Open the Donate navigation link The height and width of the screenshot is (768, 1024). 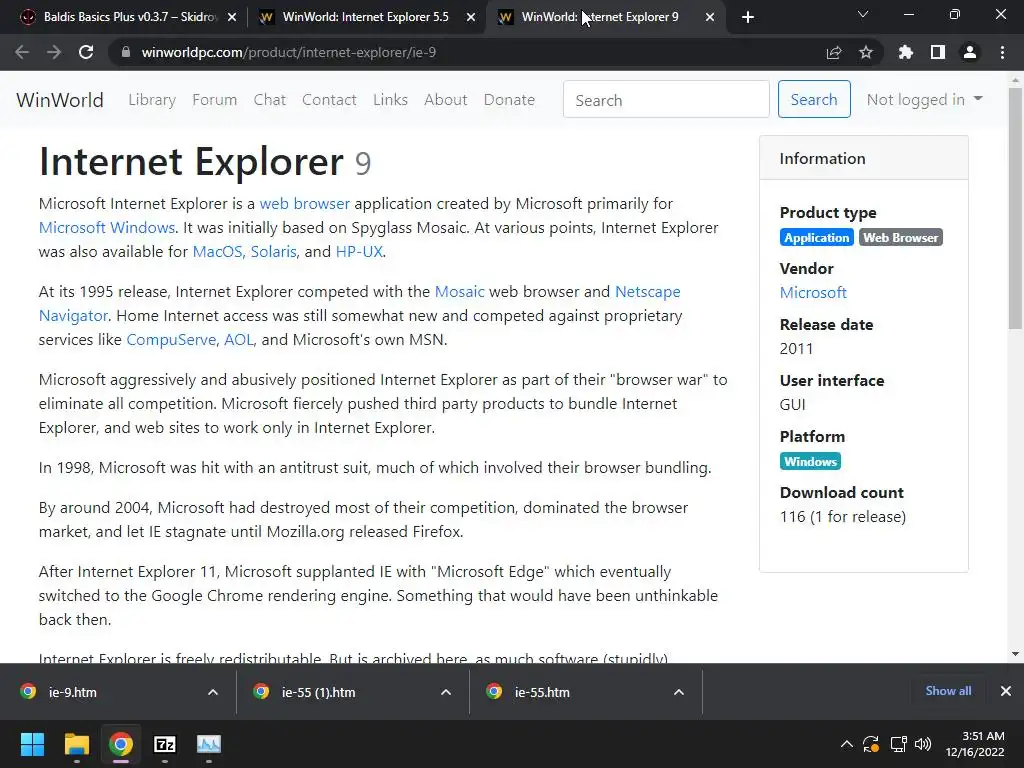point(509,100)
